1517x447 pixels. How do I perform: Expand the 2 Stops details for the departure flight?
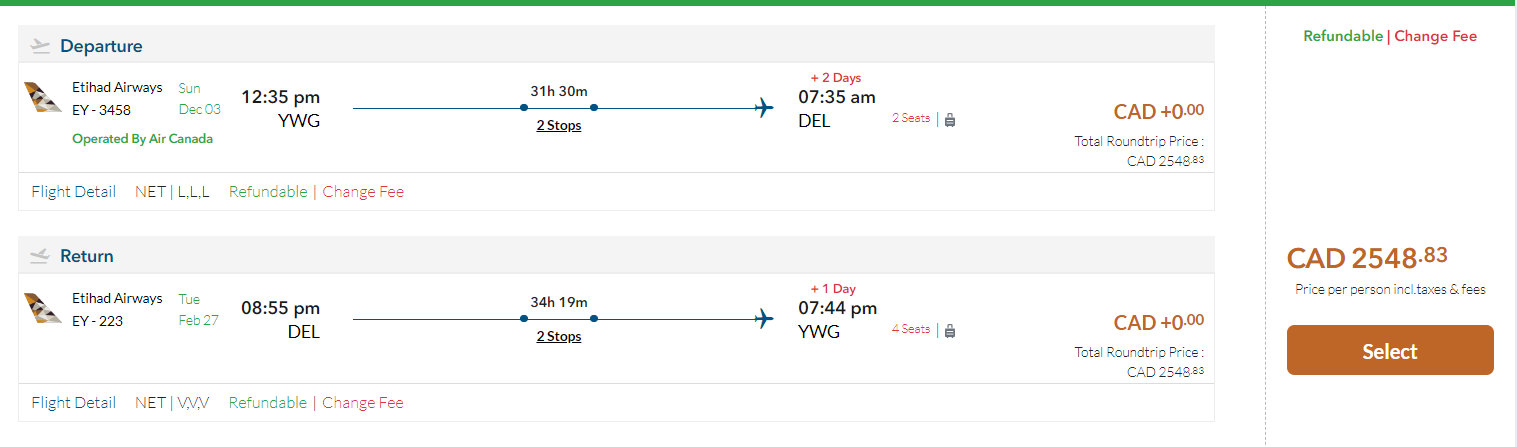[559, 126]
